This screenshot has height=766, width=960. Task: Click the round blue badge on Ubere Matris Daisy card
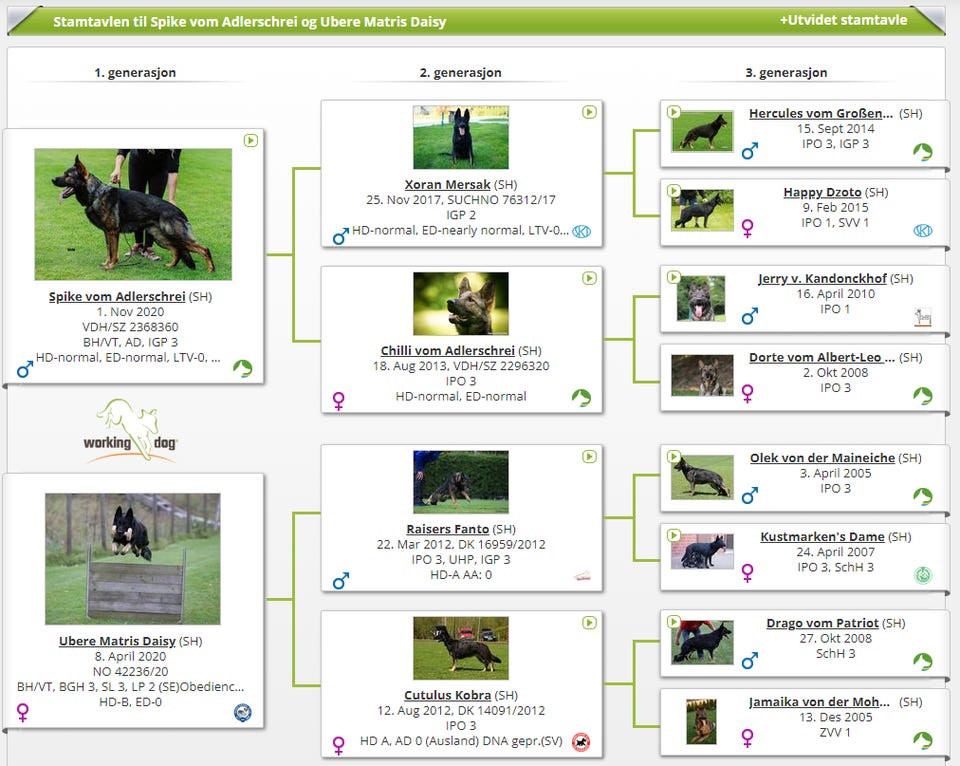point(243,712)
